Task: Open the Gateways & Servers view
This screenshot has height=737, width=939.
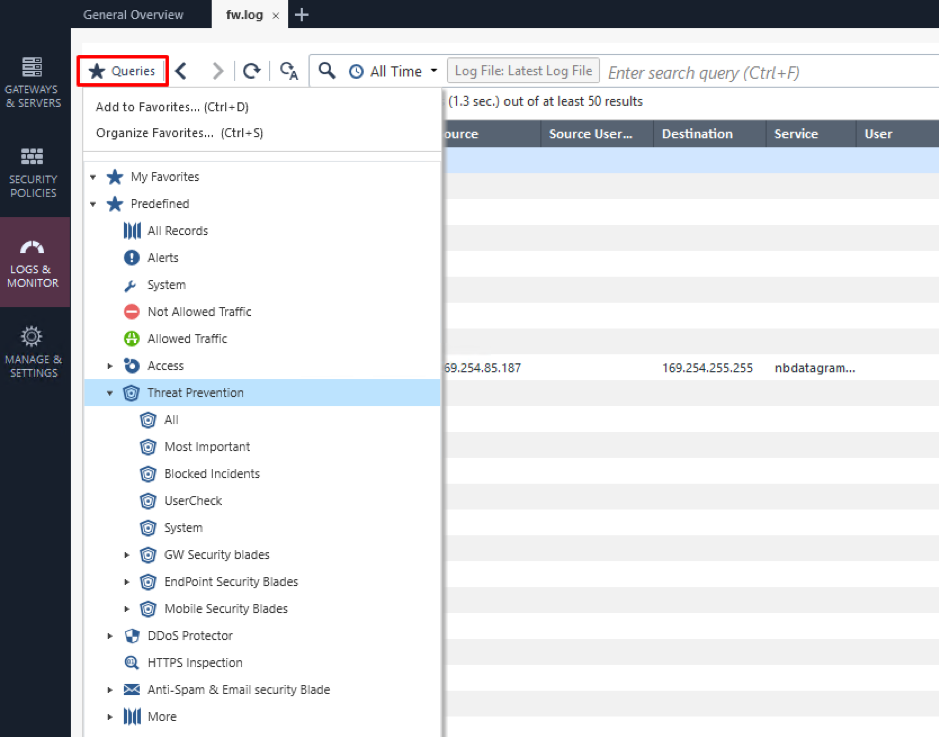Action: click(x=34, y=82)
